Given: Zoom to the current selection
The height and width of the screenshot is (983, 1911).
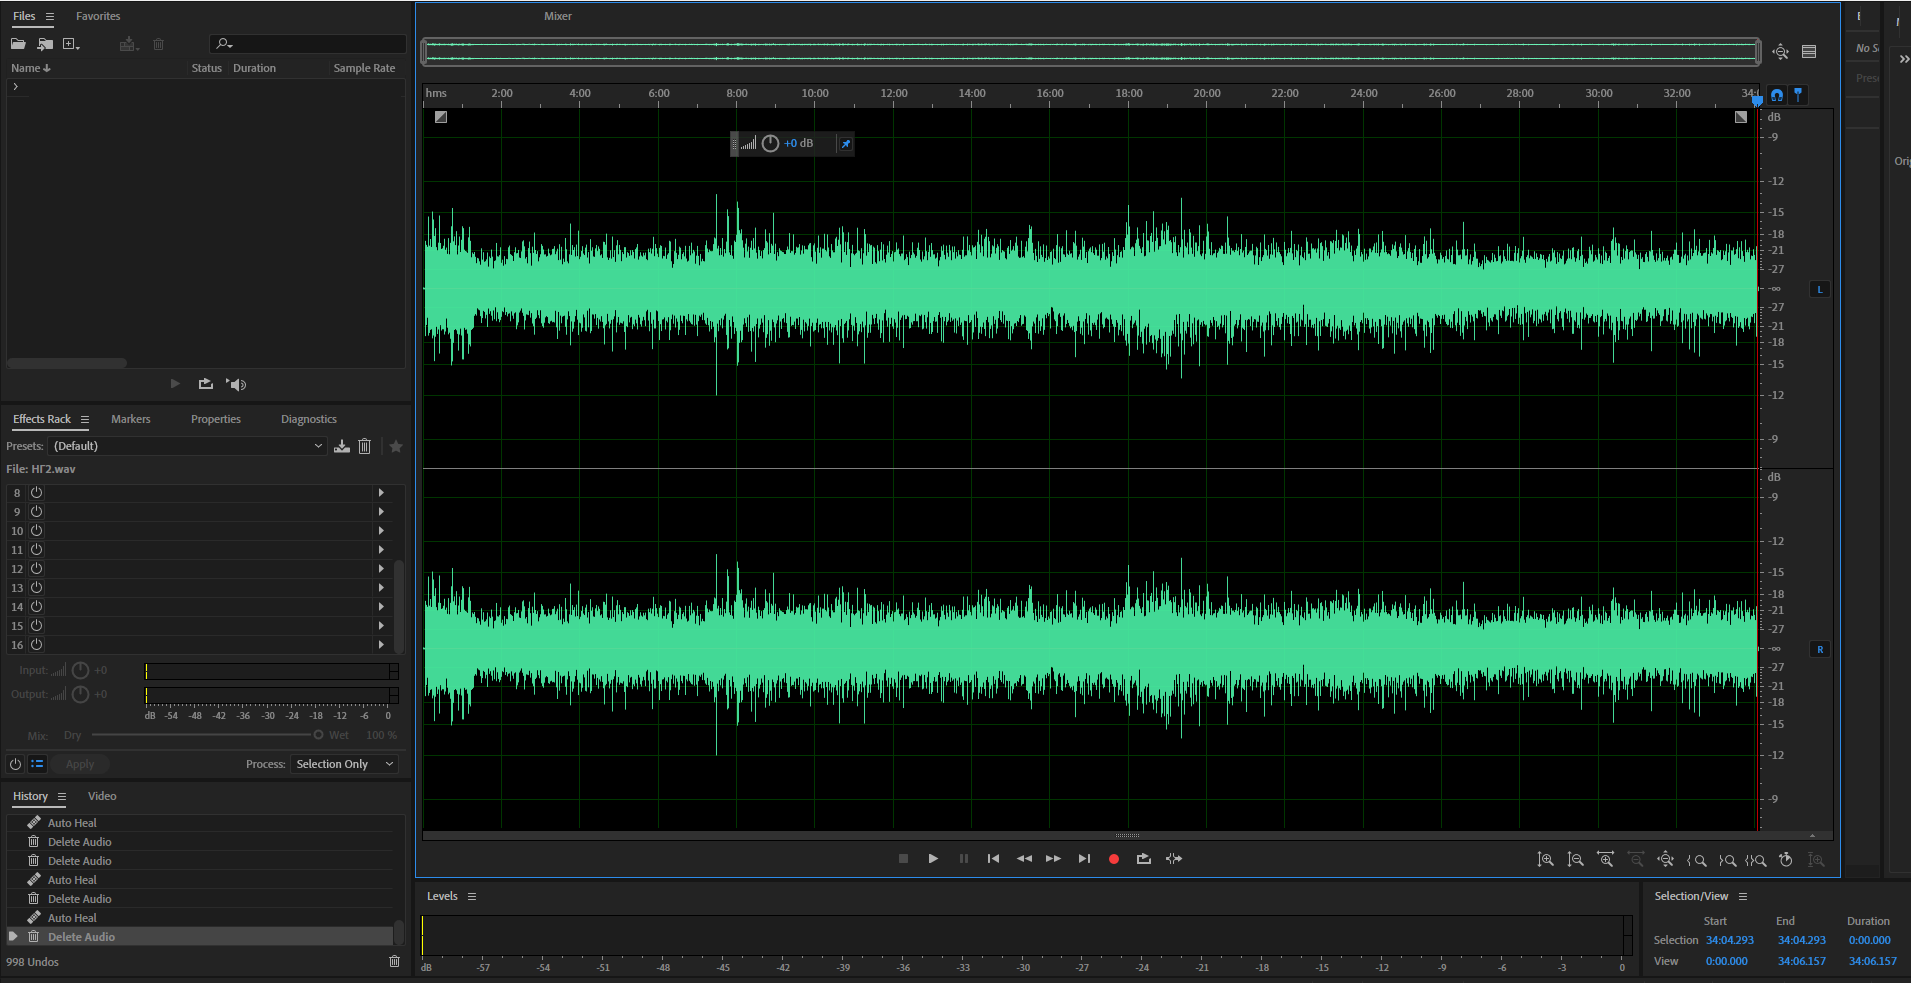Looking at the screenshot, I should click(1756, 860).
